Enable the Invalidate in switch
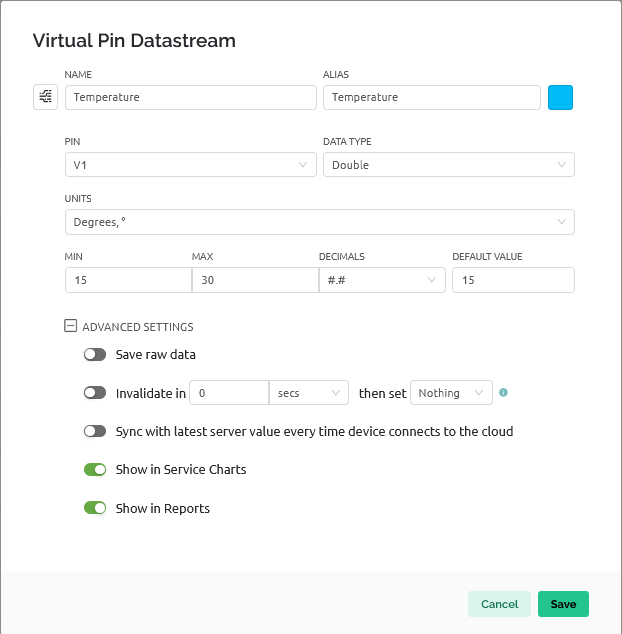 click(95, 393)
